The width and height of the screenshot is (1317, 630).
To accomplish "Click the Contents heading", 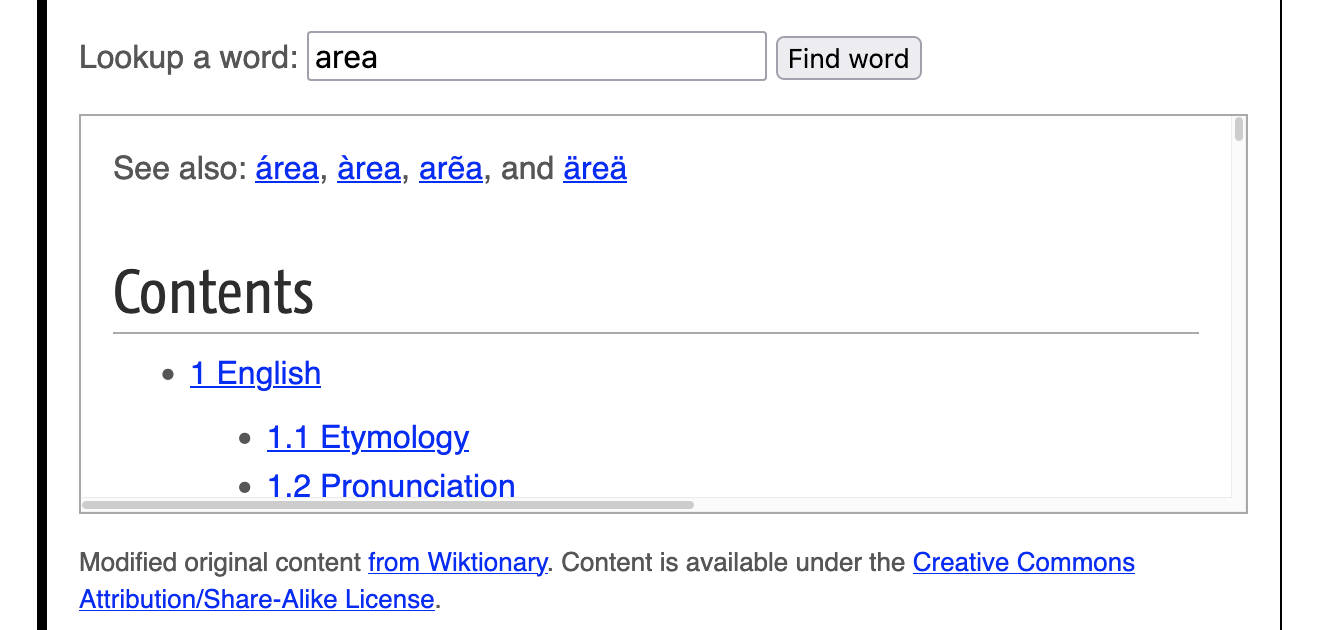I will coord(213,292).
